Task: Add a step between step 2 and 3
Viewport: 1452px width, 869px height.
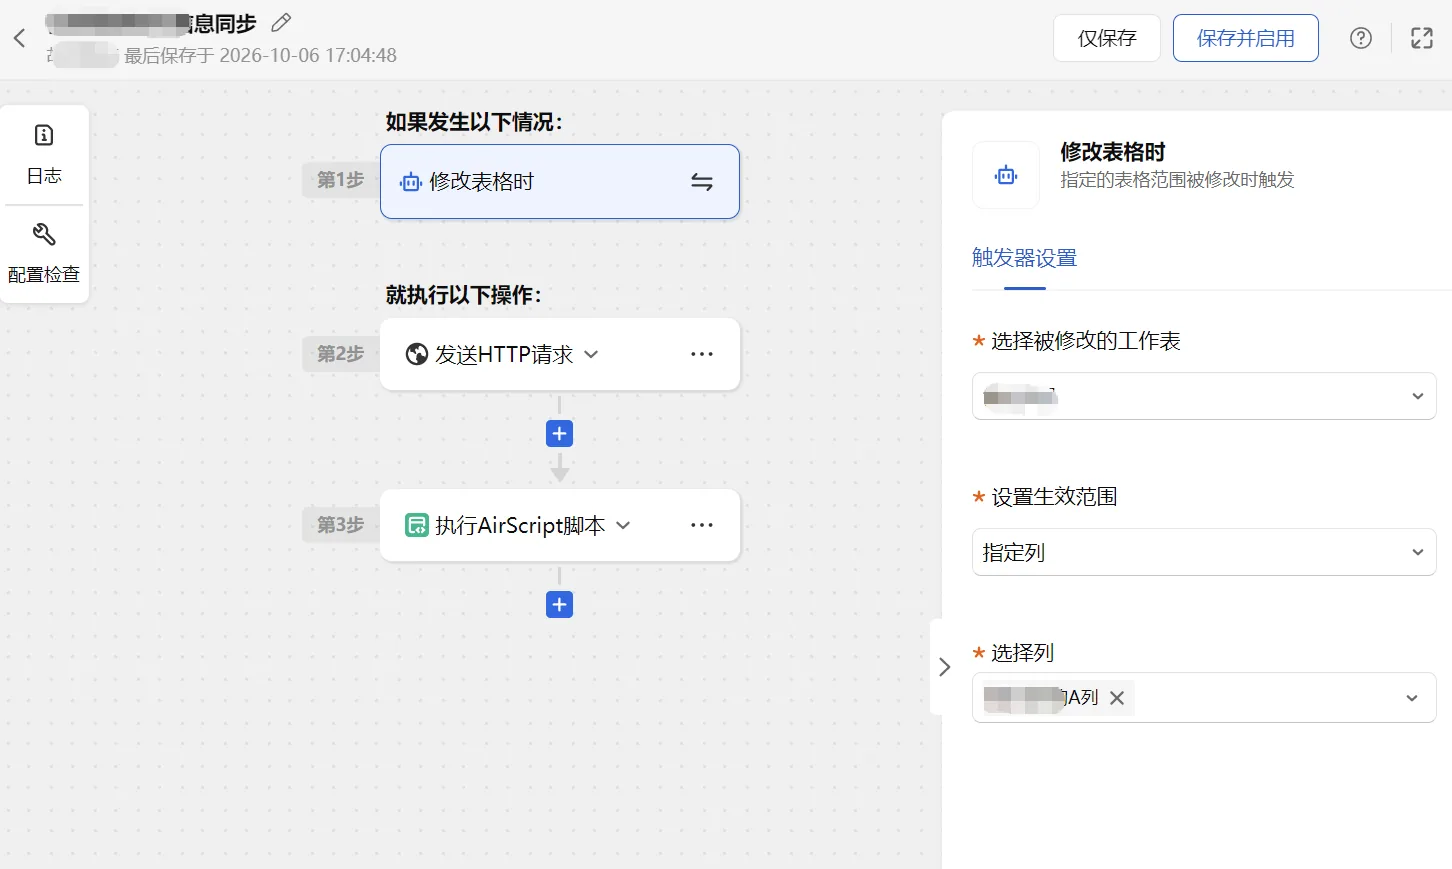Action: point(559,433)
